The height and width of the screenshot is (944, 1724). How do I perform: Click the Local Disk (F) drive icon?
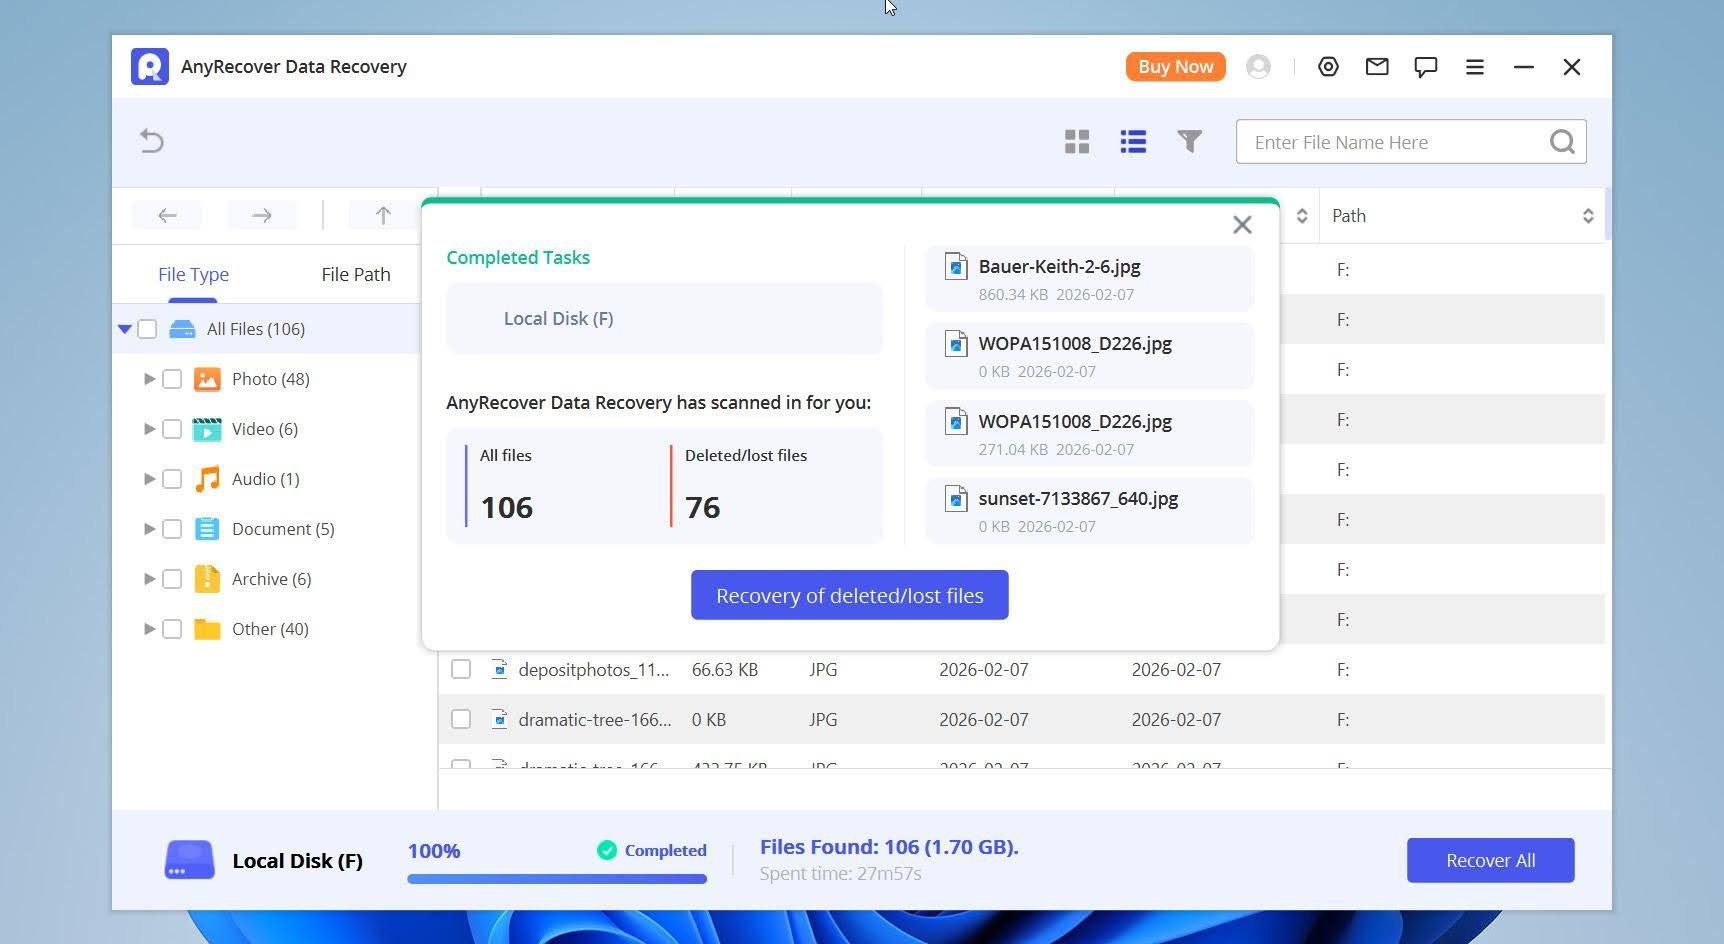tap(189, 860)
